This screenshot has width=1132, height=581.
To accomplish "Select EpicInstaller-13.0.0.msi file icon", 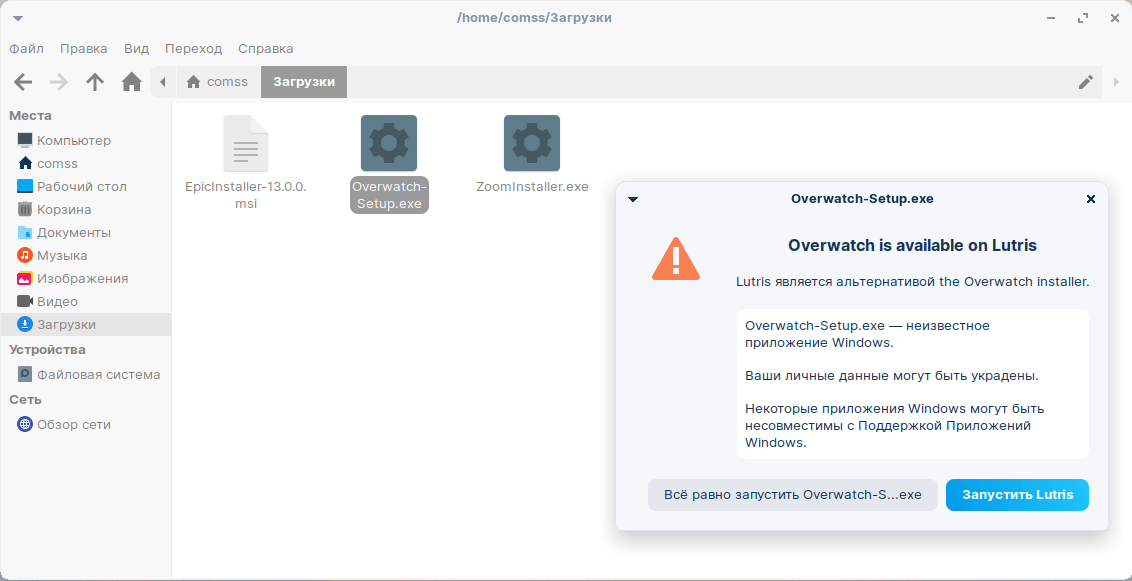I will (x=245, y=143).
